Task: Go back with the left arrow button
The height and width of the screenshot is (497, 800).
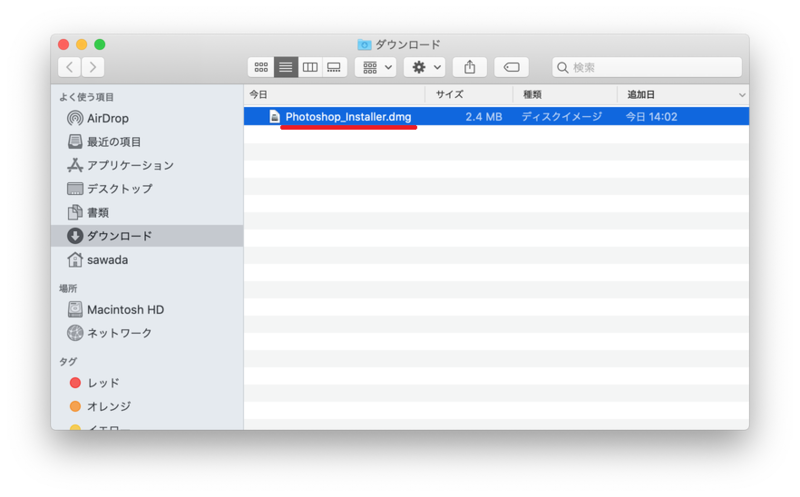Action: click(x=69, y=67)
